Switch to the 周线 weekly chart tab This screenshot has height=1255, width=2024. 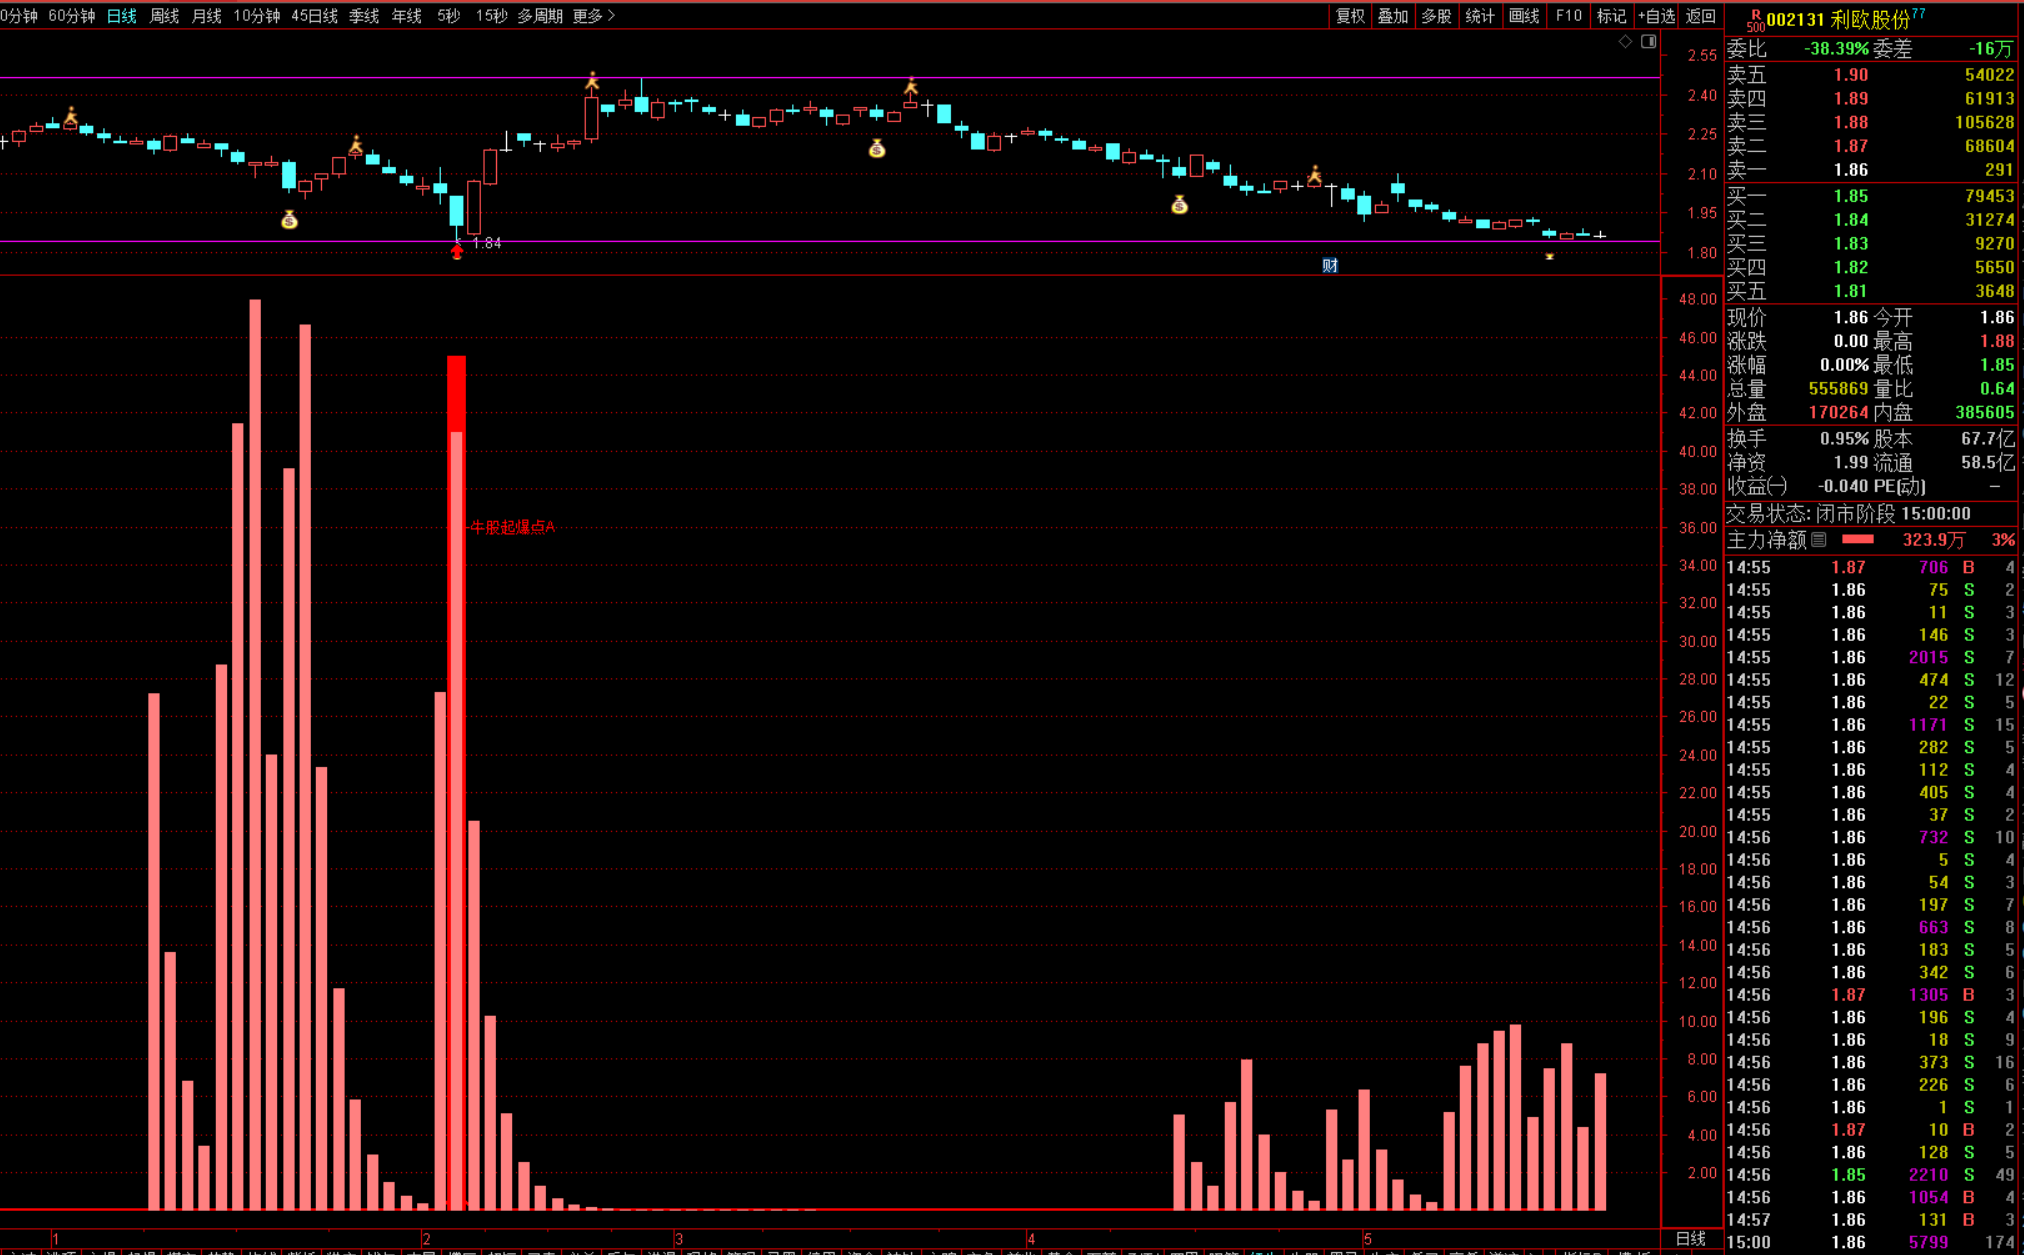pos(164,16)
